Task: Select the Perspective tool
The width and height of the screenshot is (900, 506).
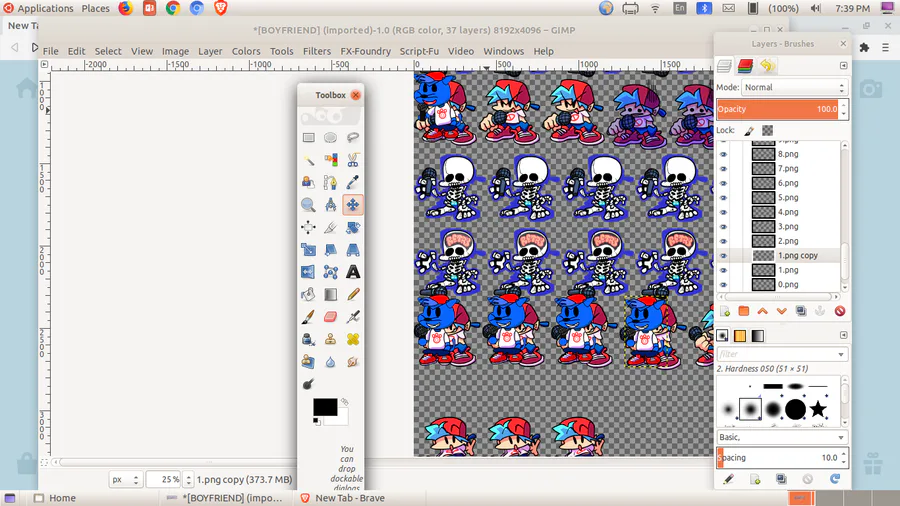Action: [x=352, y=250]
